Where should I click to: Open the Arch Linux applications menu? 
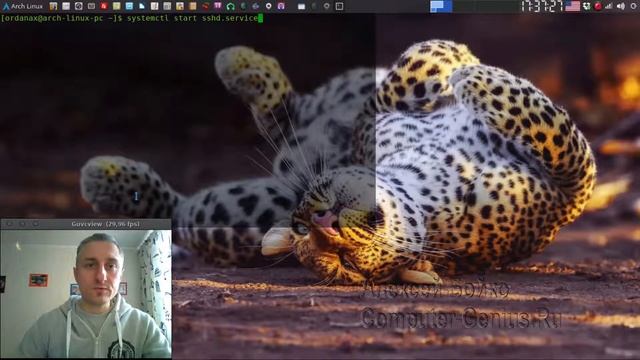coord(23,6)
